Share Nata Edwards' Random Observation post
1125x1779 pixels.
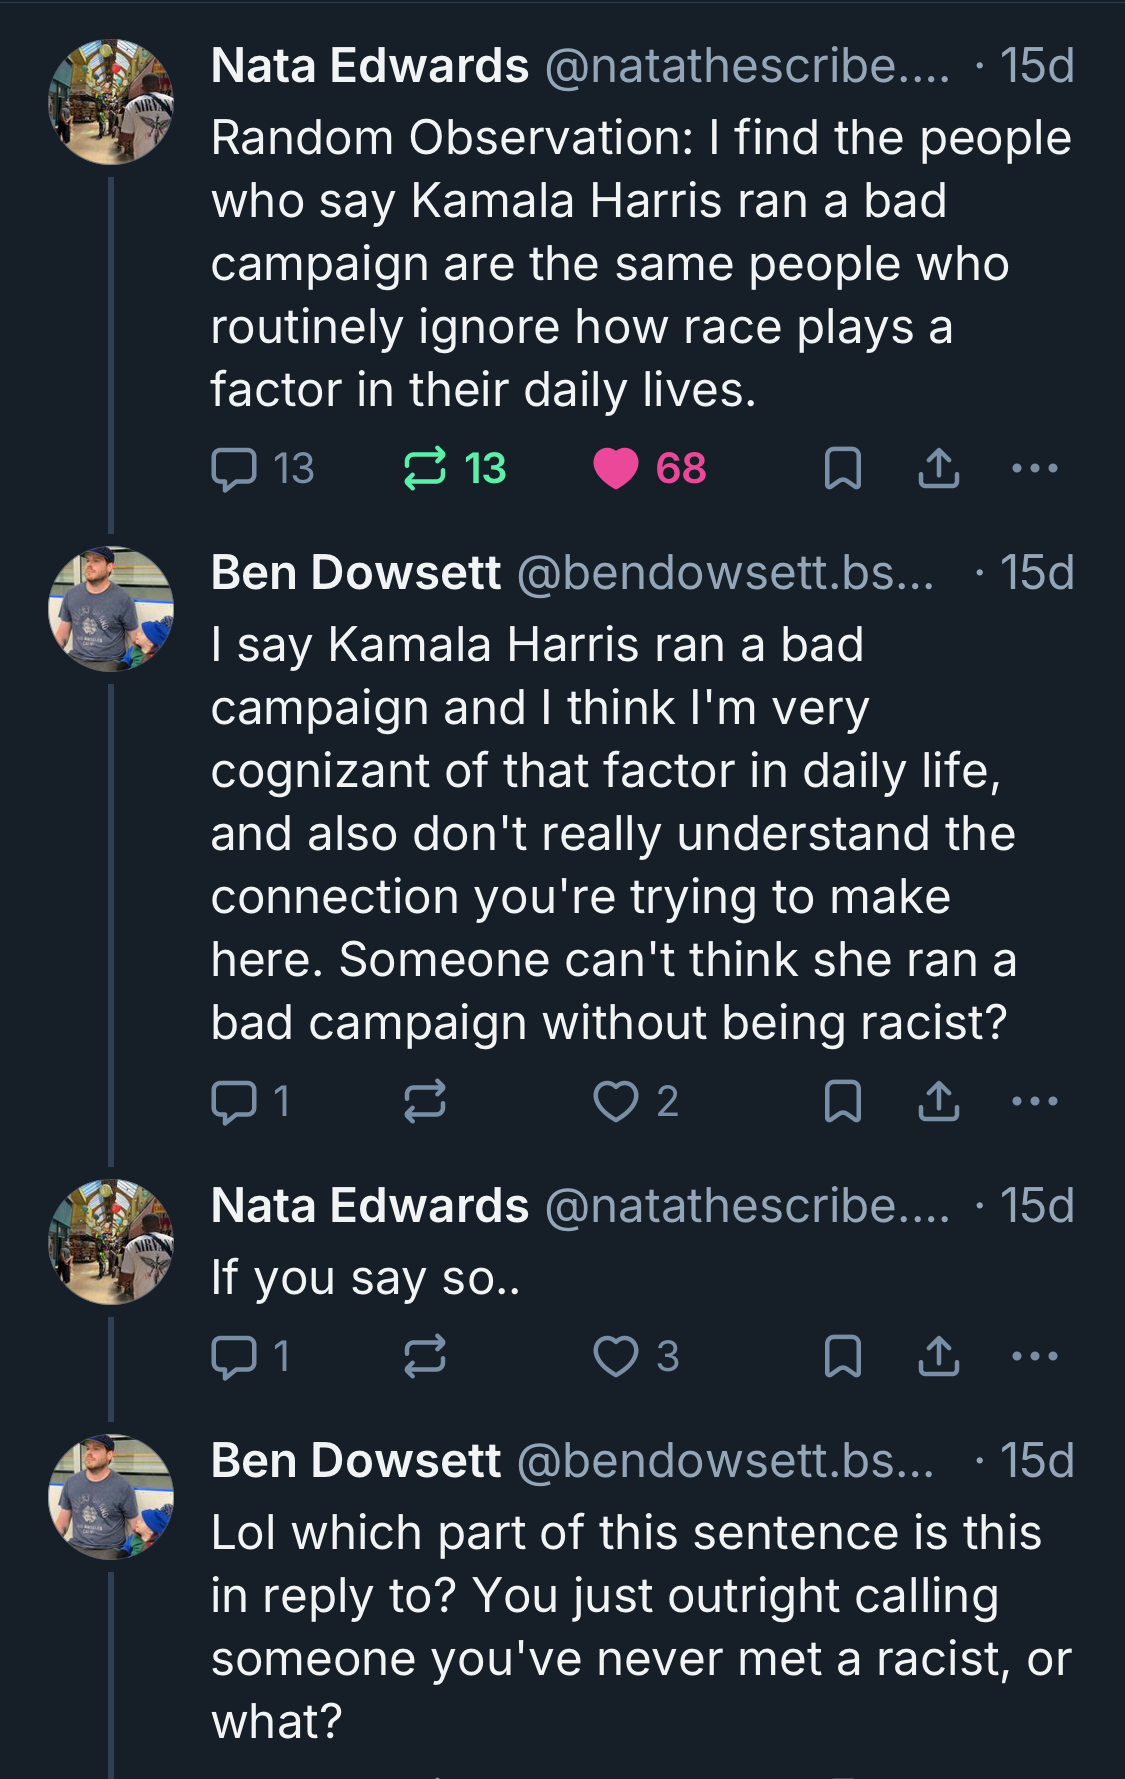pos(938,469)
